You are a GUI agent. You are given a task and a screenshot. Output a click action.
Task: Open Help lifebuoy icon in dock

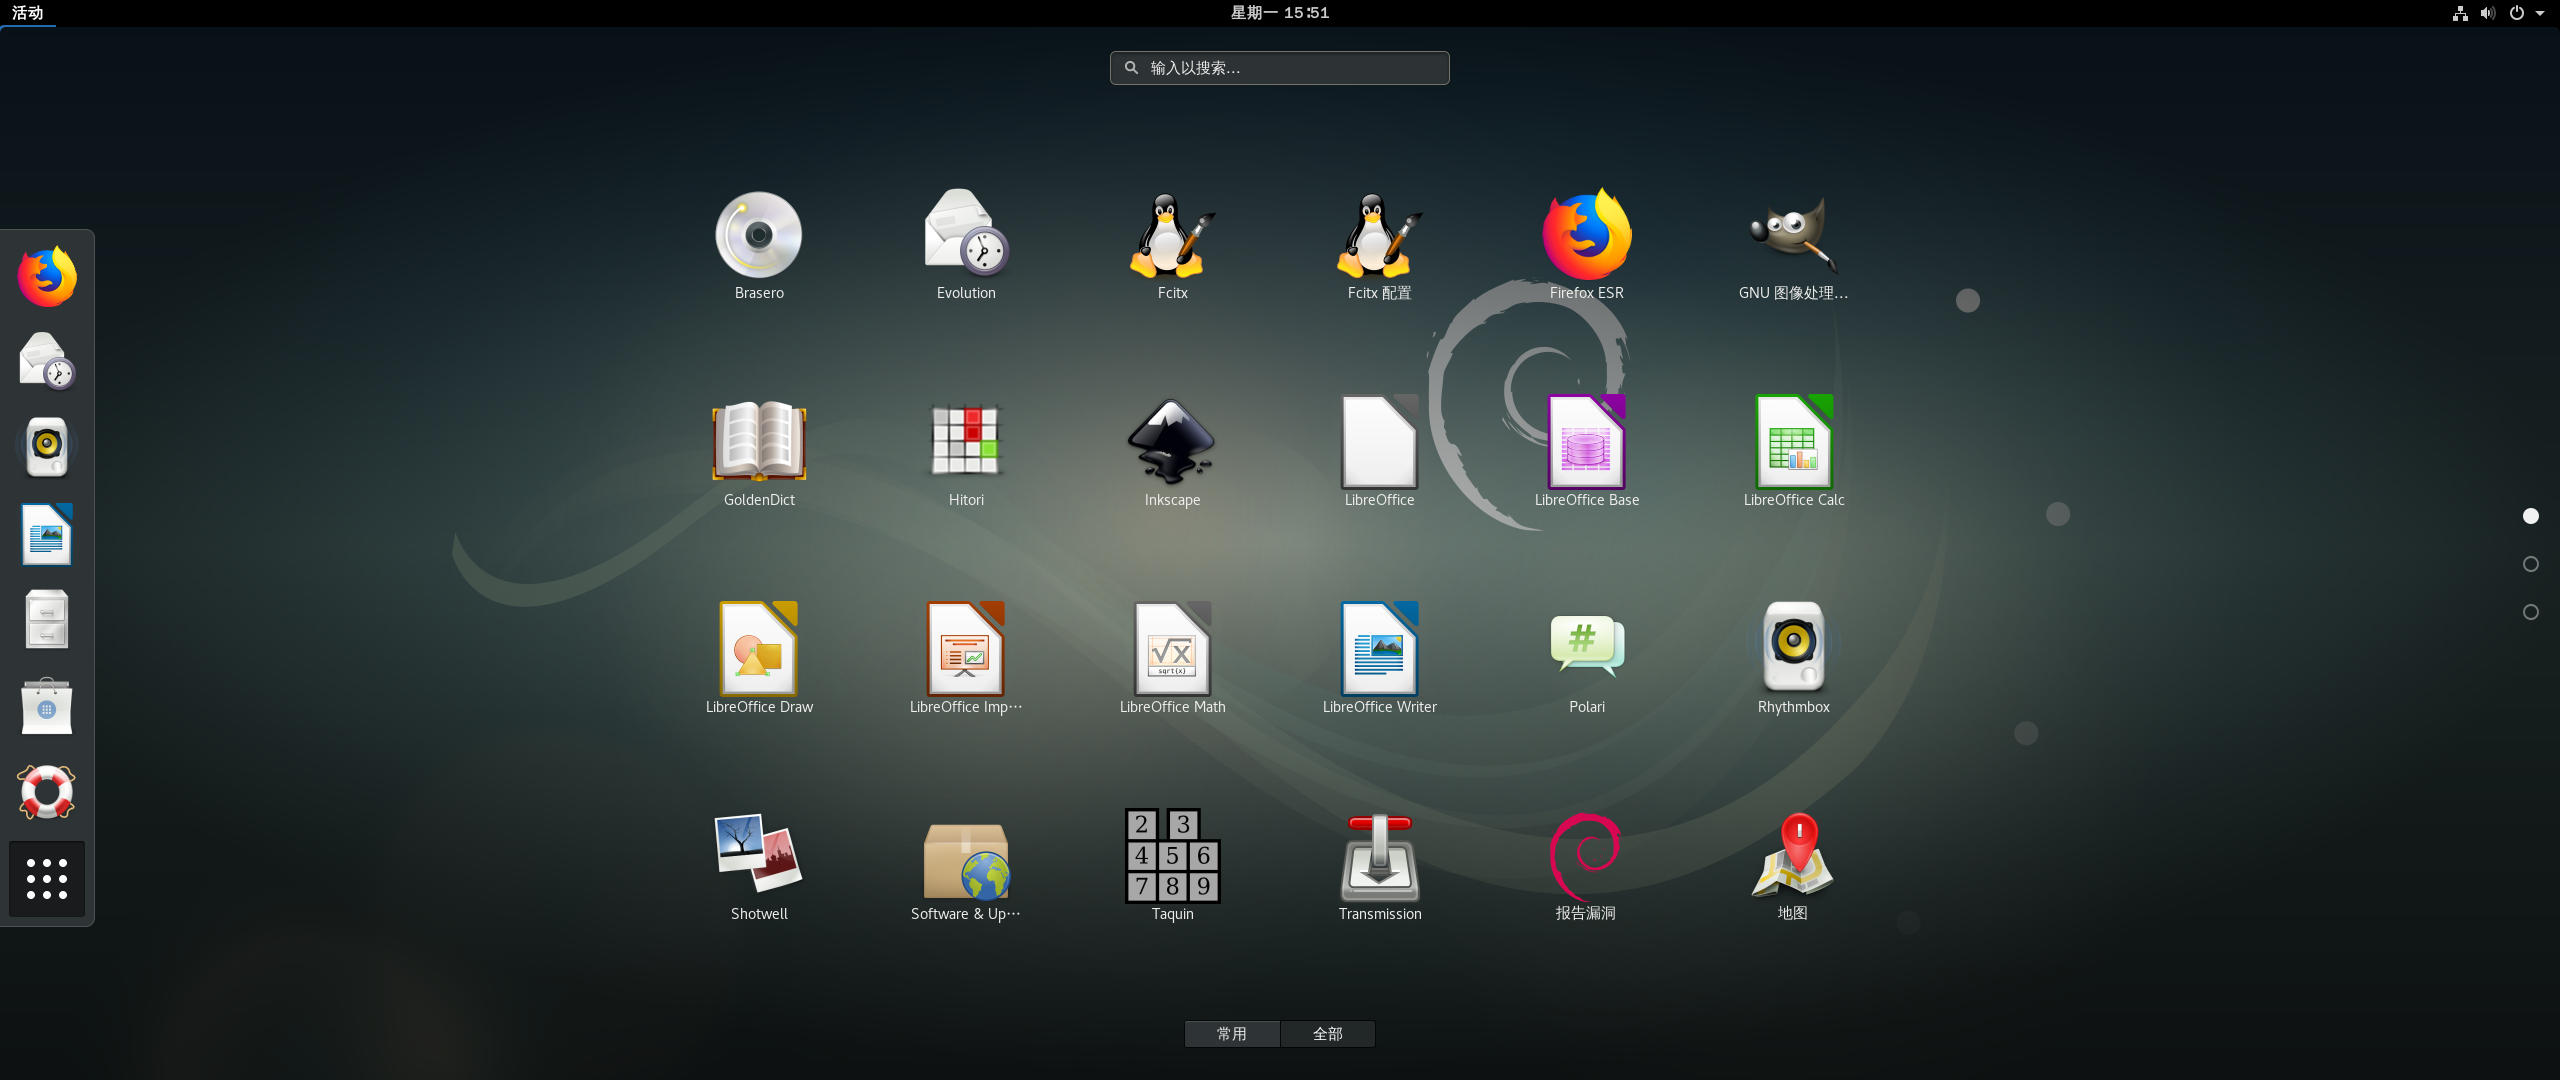(47, 792)
